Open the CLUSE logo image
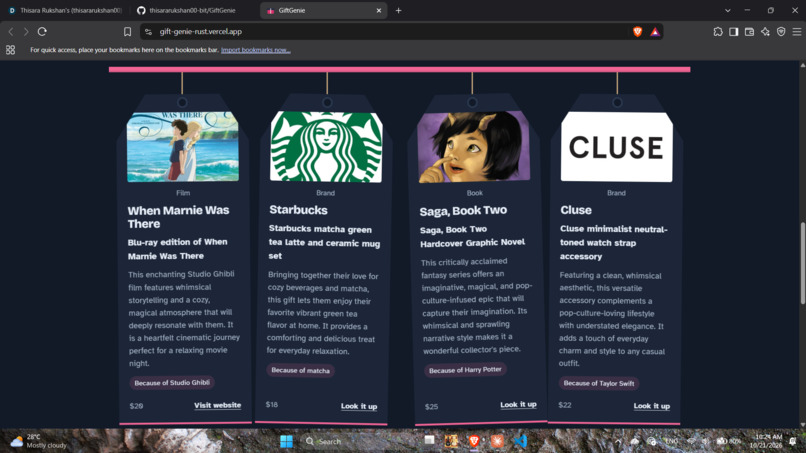The image size is (806, 453). [x=616, y=147]
